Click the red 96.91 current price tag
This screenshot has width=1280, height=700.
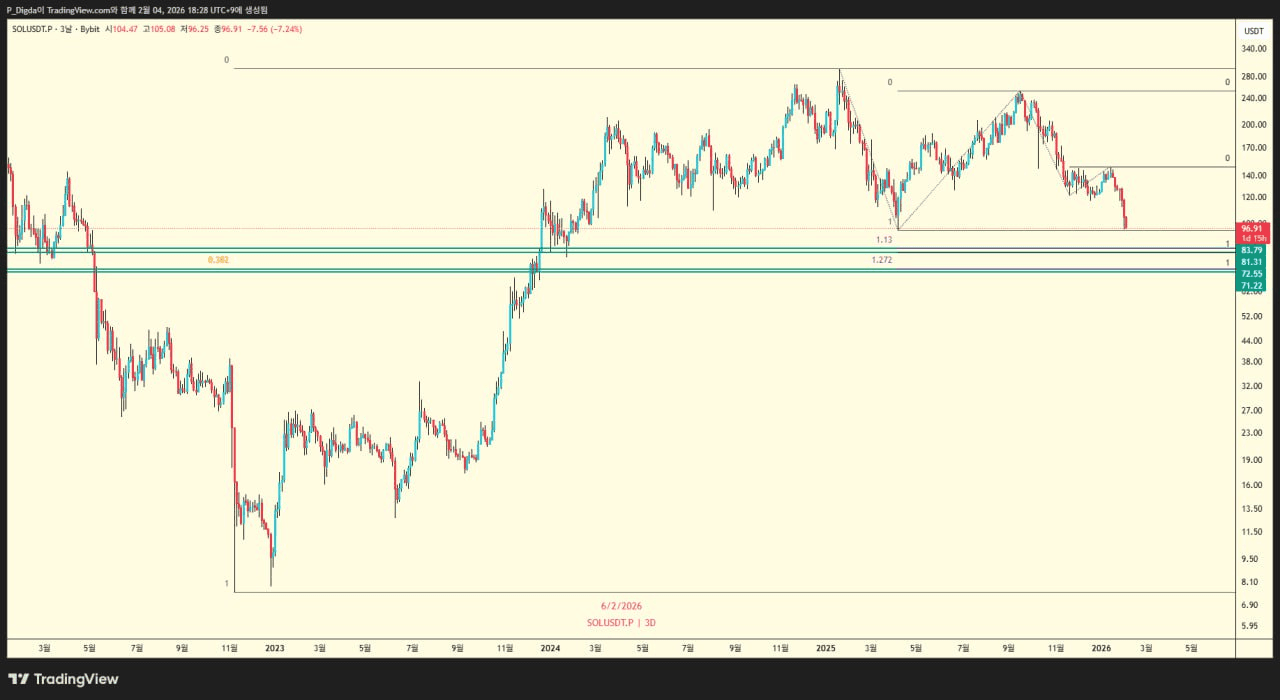pyautogui.click(x=1253, y=228)
